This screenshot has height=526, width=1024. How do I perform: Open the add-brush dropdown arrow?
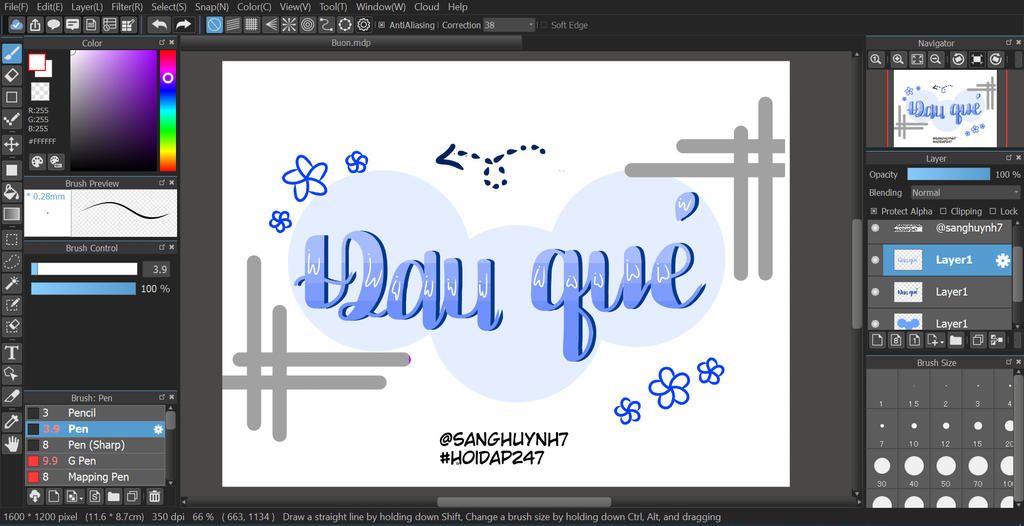point(73,497)
